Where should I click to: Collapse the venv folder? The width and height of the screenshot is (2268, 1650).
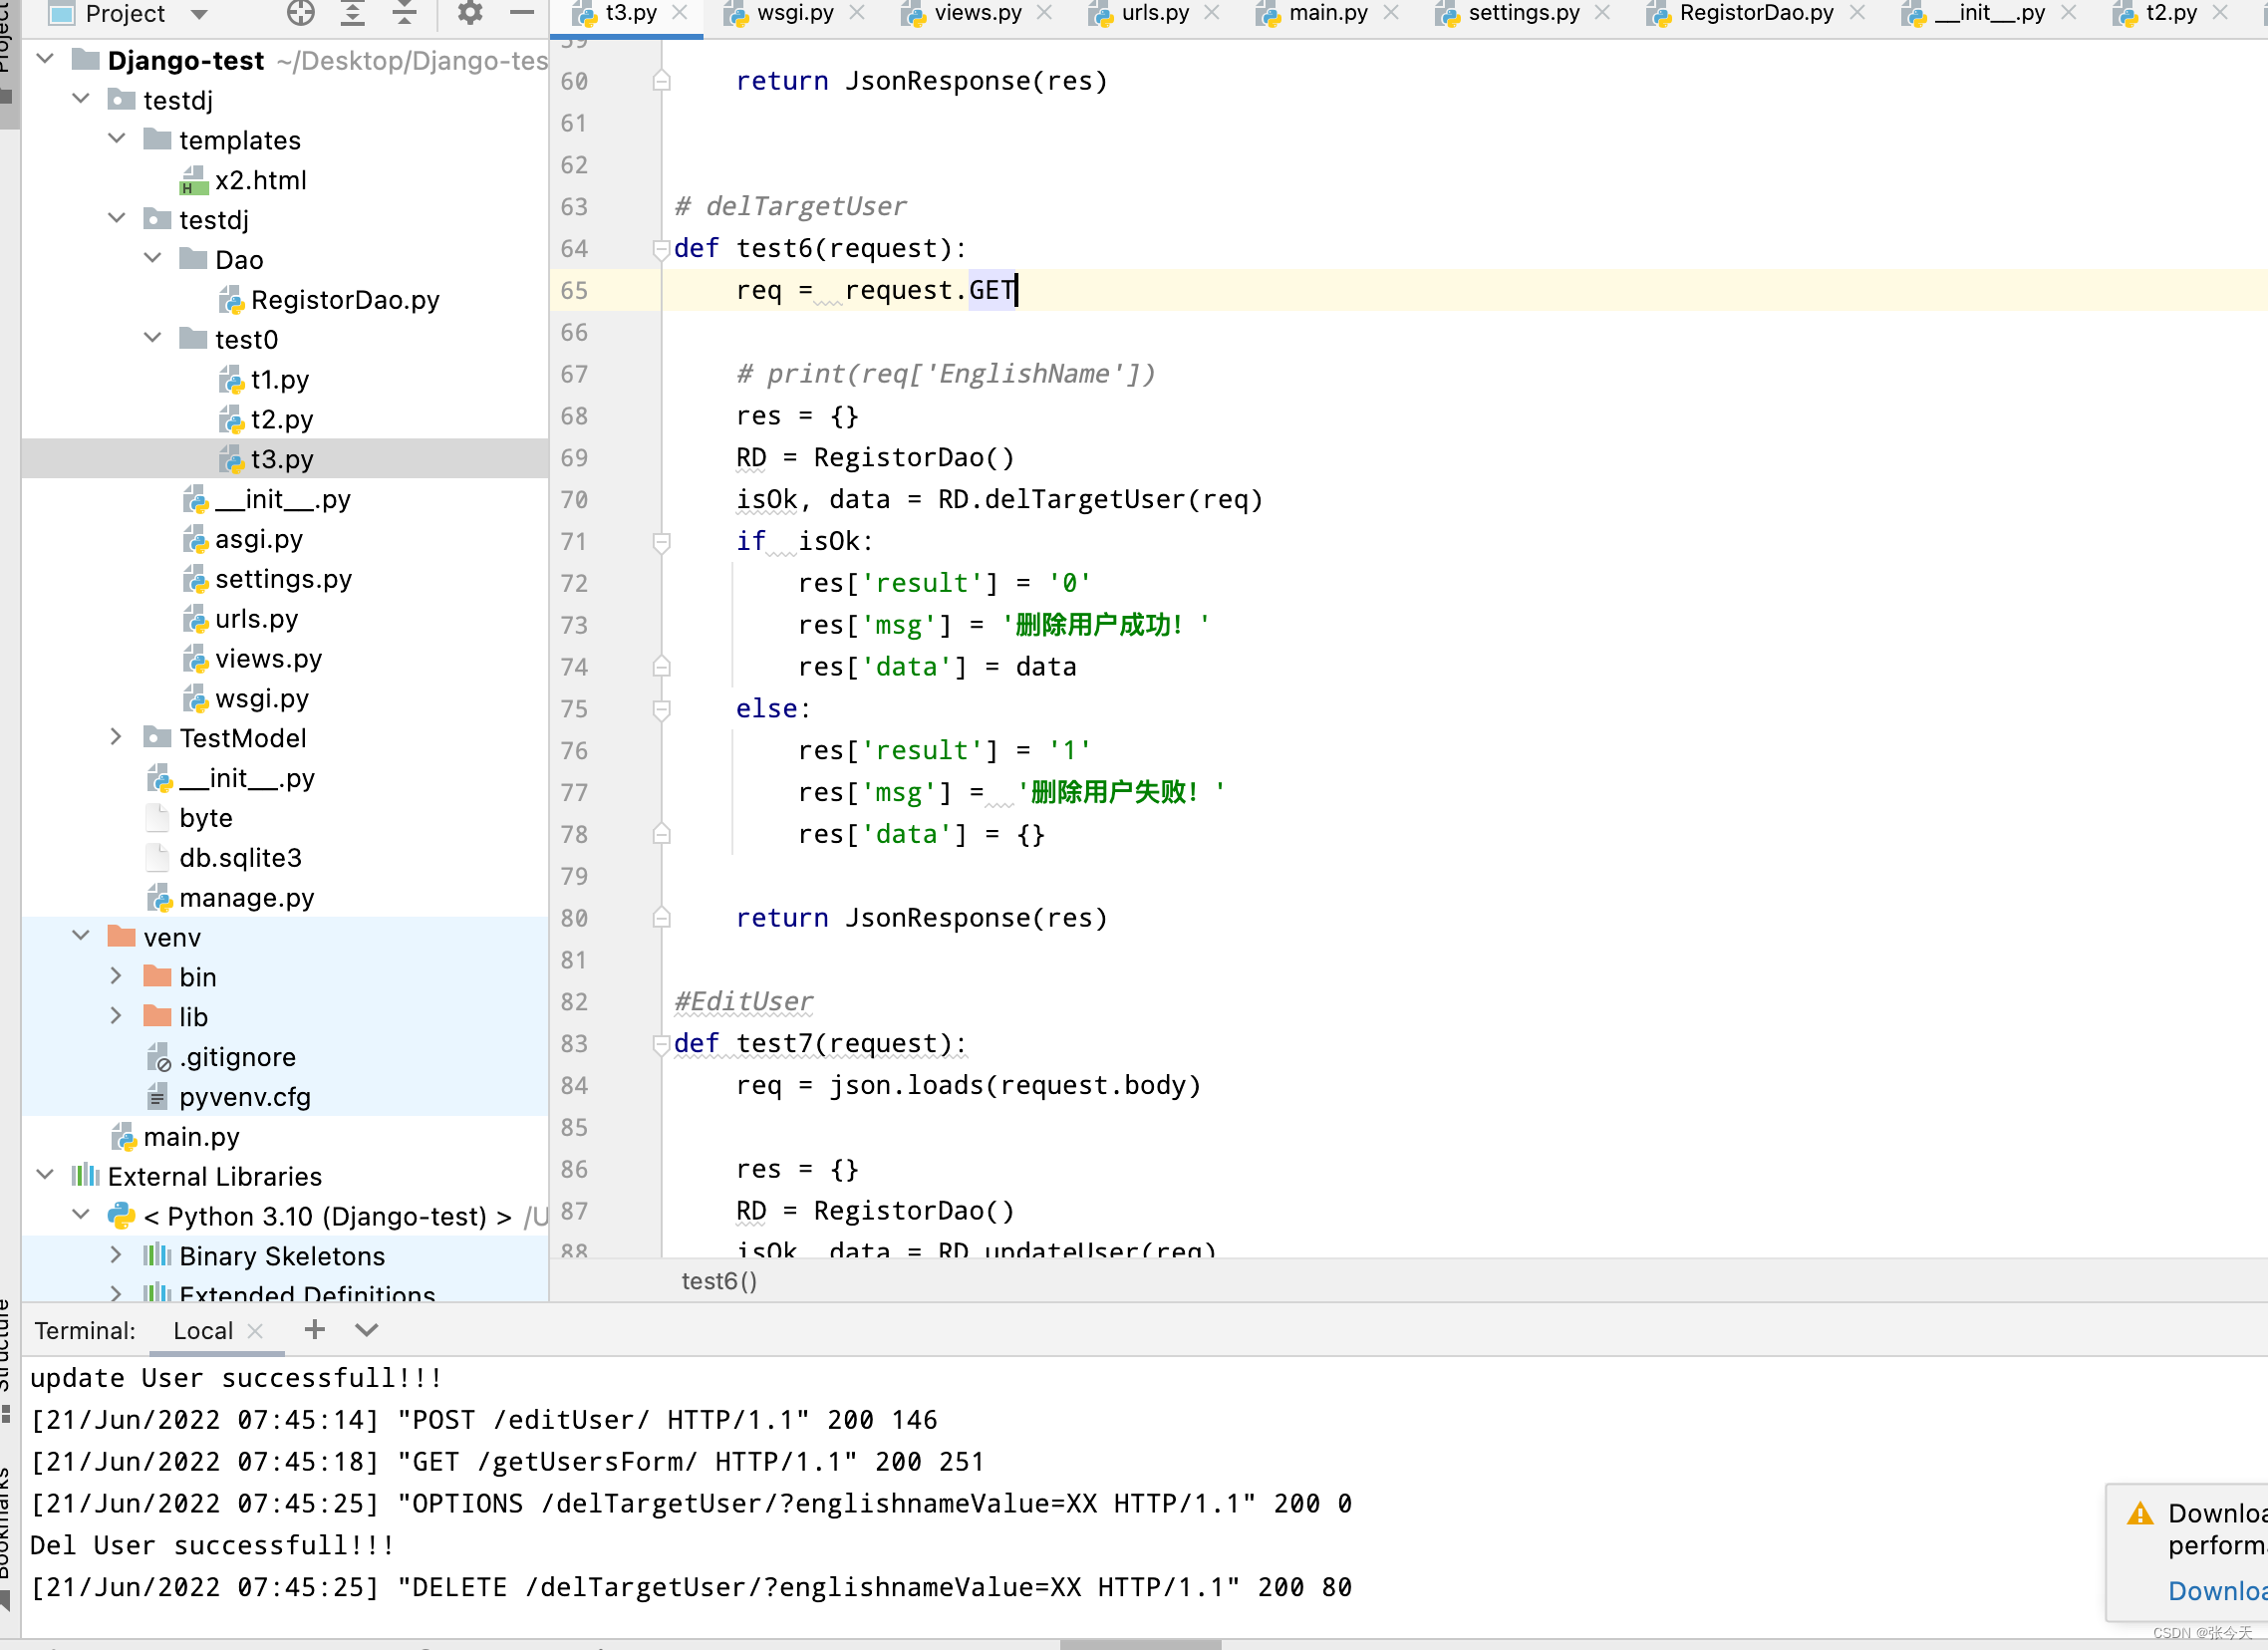click(81, 937)
